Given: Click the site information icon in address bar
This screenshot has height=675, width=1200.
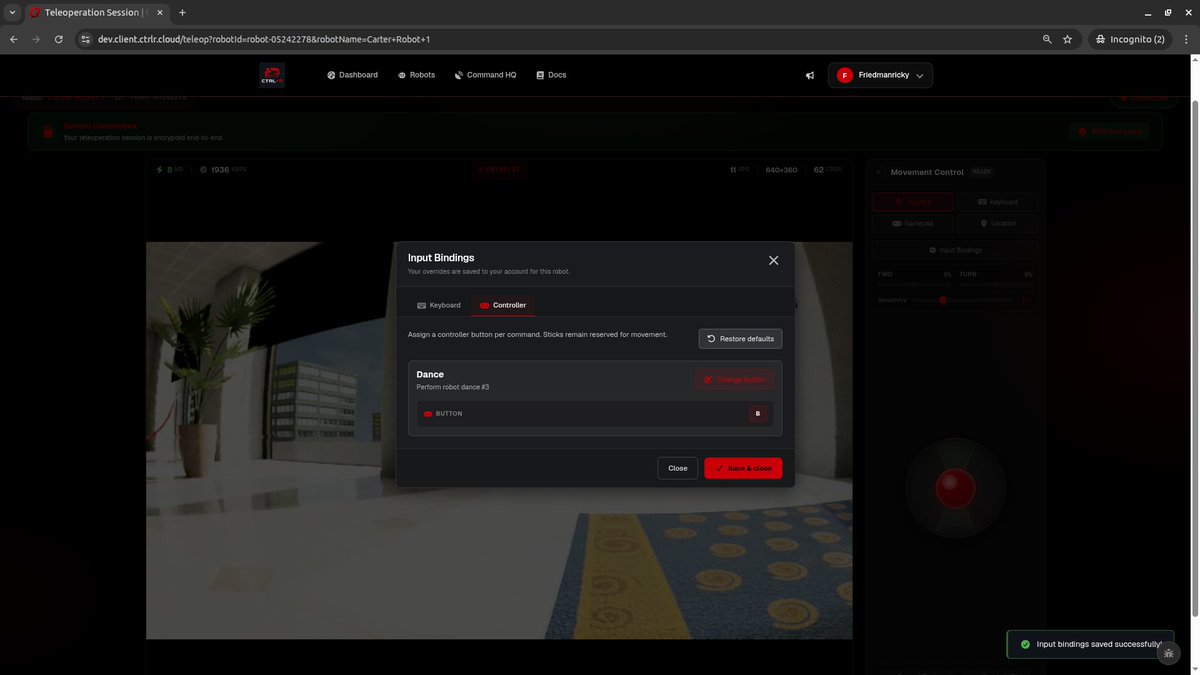Looking at the screenshot, I should [86, 39].
